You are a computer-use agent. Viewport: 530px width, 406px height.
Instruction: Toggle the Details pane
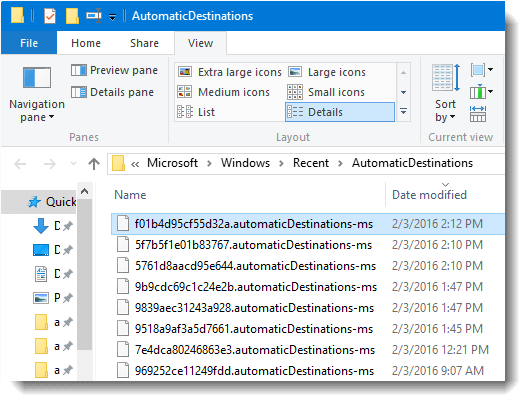[113, 92]
